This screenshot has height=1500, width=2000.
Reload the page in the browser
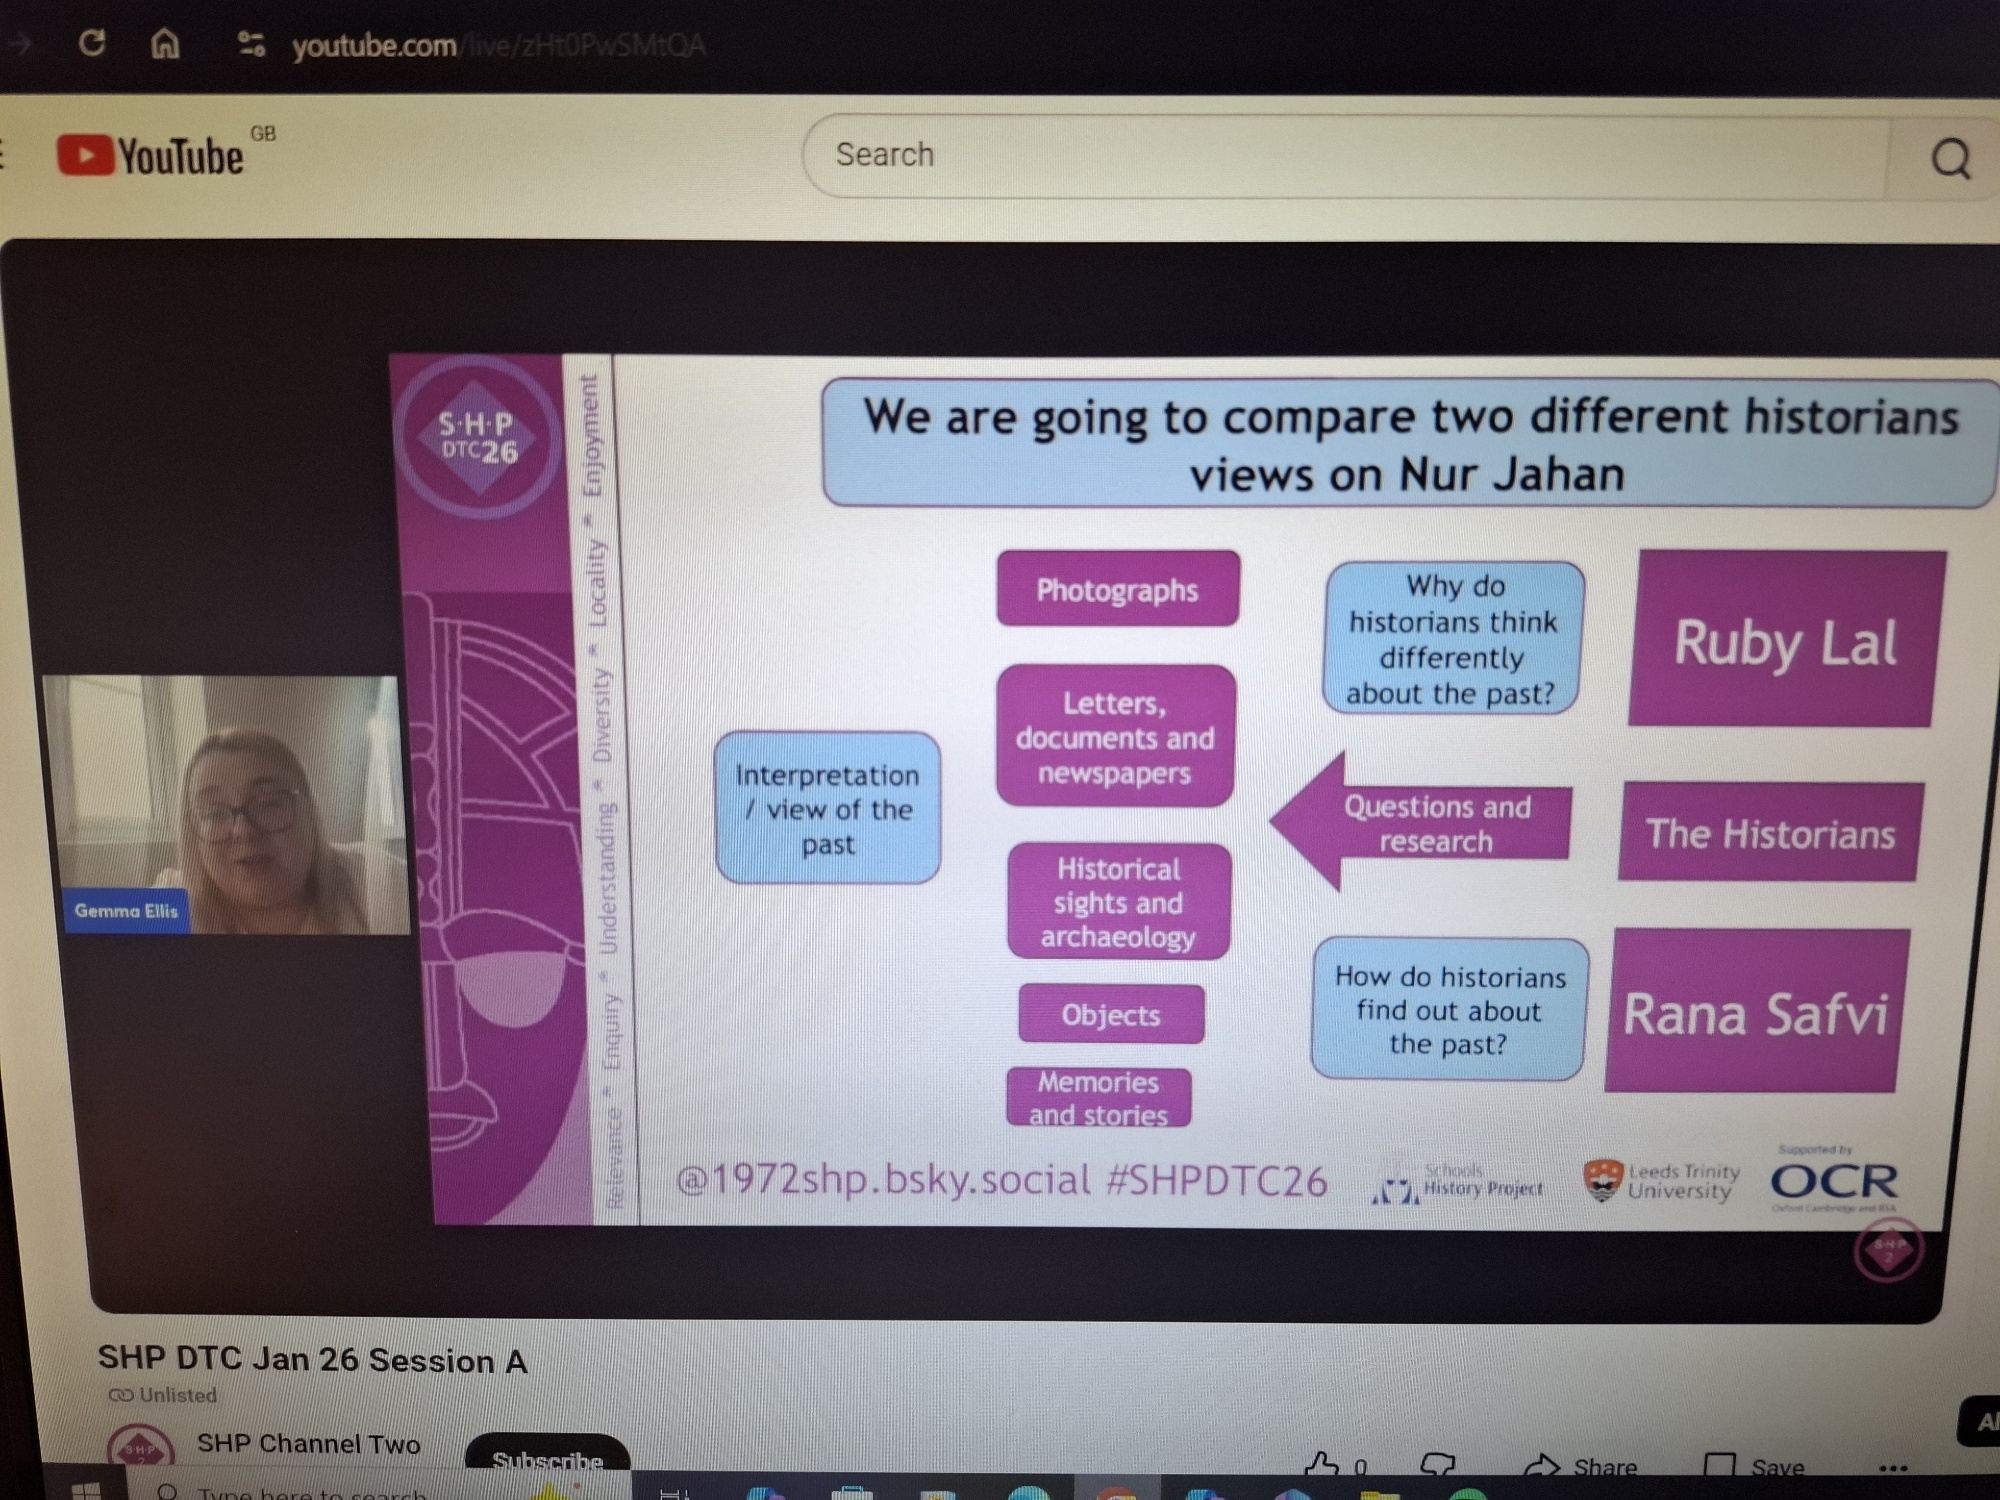coord(92,43)
